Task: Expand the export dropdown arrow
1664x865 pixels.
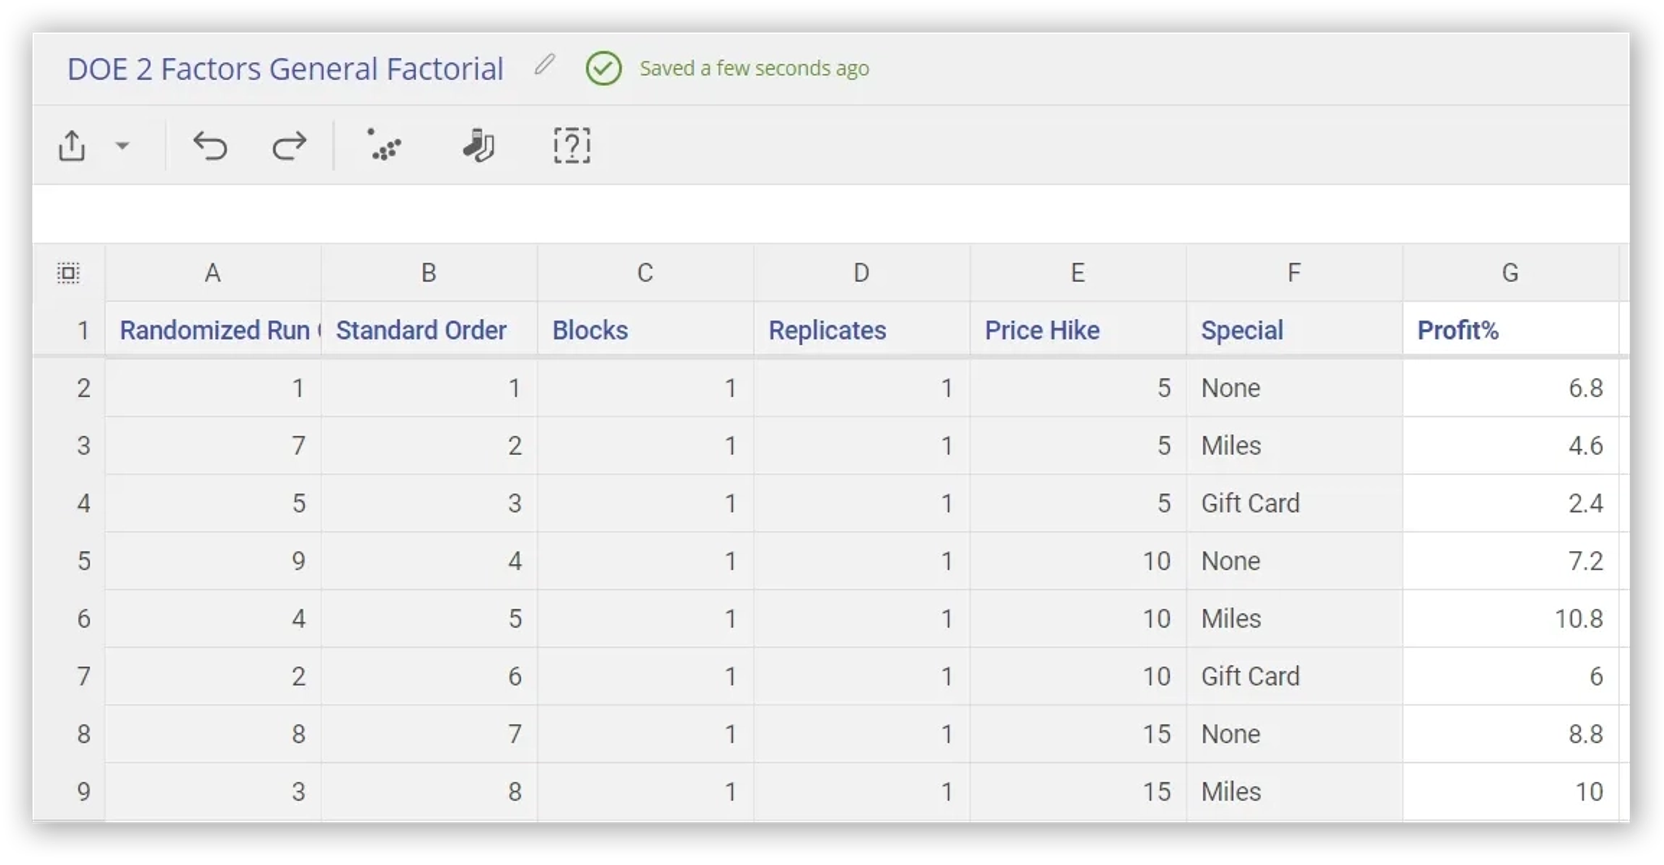Action: (x=122, y=146)
